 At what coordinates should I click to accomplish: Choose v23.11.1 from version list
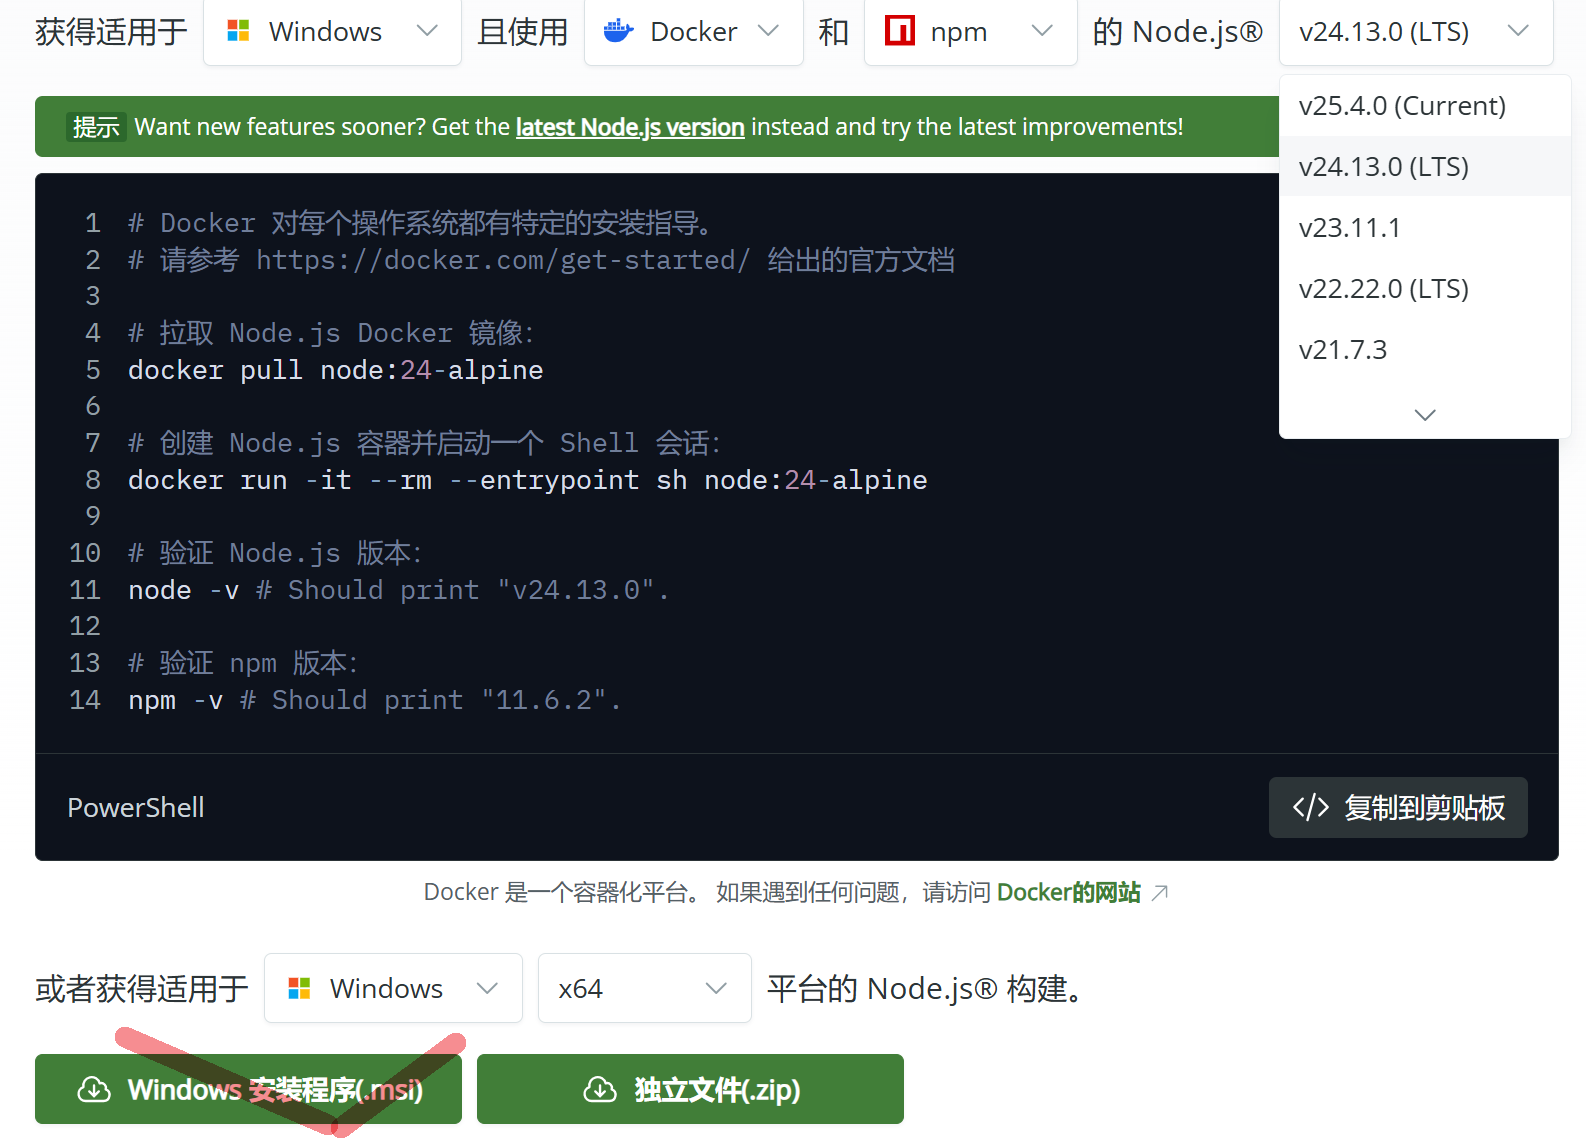pos(1425,228)
